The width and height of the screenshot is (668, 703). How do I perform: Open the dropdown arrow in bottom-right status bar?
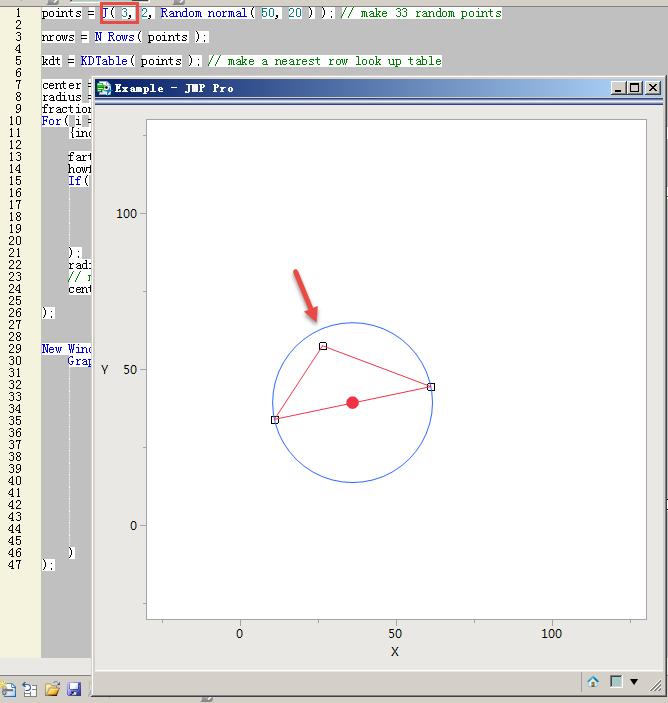634,681
